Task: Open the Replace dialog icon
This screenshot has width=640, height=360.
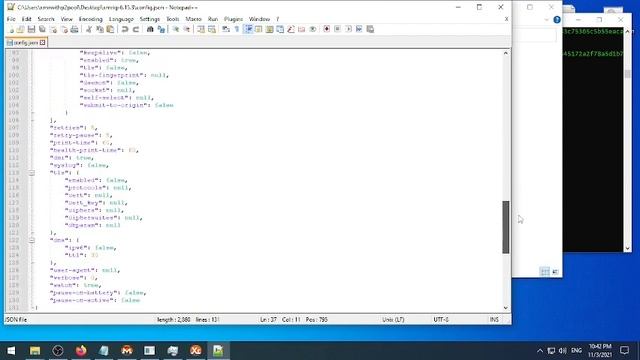Action: (x=161, y=29)
